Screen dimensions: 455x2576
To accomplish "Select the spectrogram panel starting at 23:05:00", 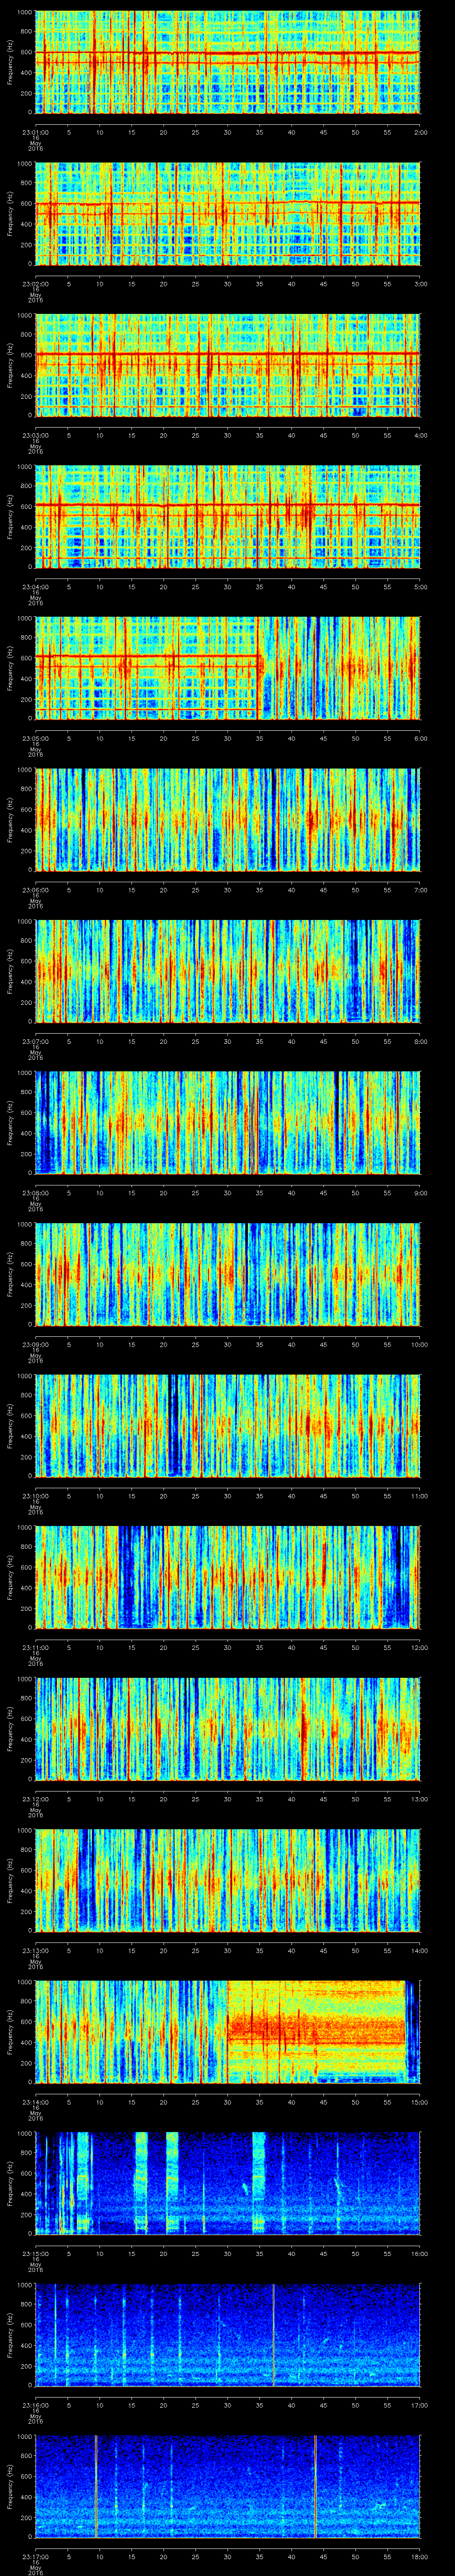I will click(228, 668).
